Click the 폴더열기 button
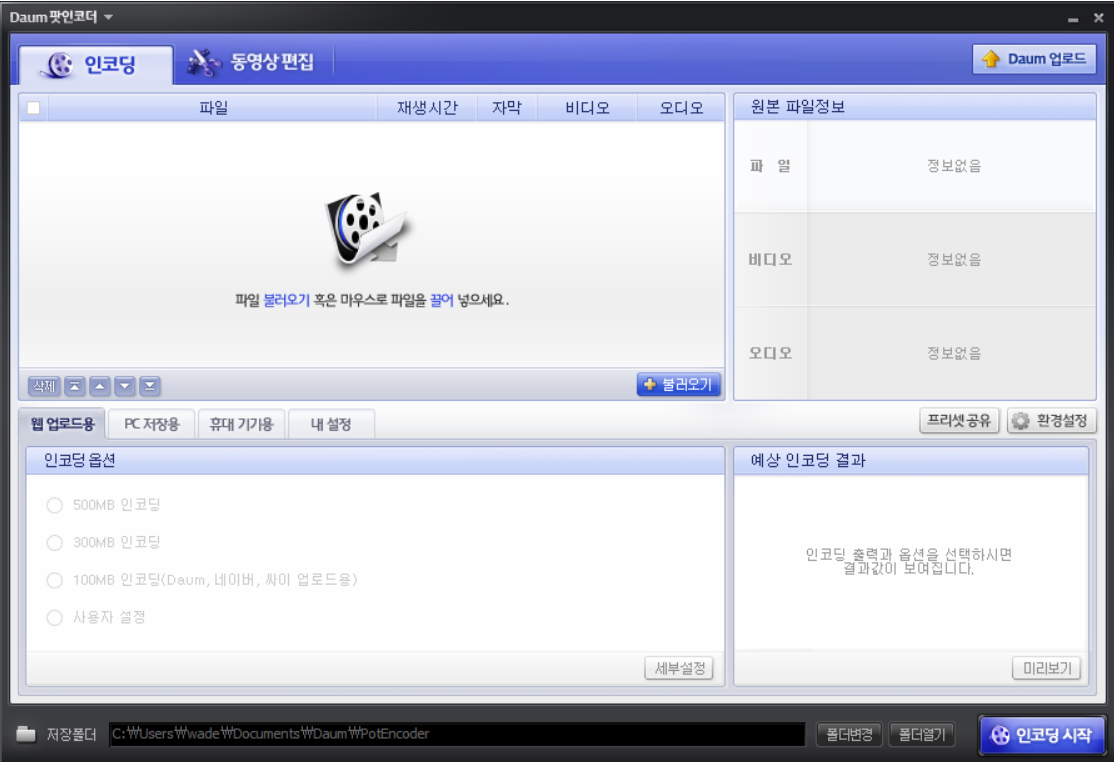The height and width of the screenshot is (762, 1114). coord(921,734)
